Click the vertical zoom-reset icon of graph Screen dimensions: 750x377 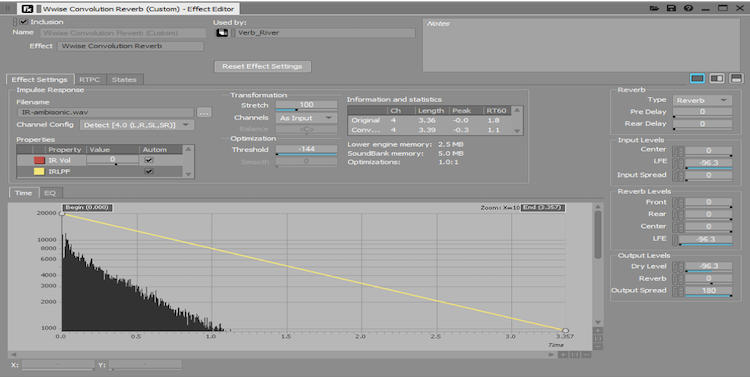[598, 338]
